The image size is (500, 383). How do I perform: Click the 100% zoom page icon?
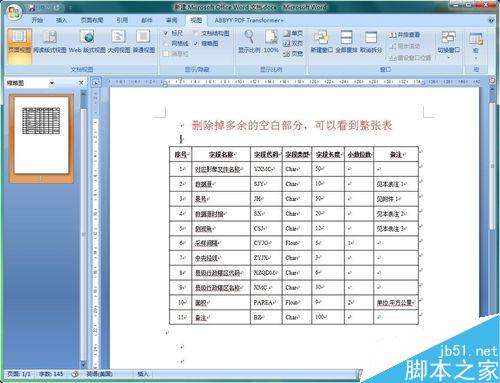[271, 41]
